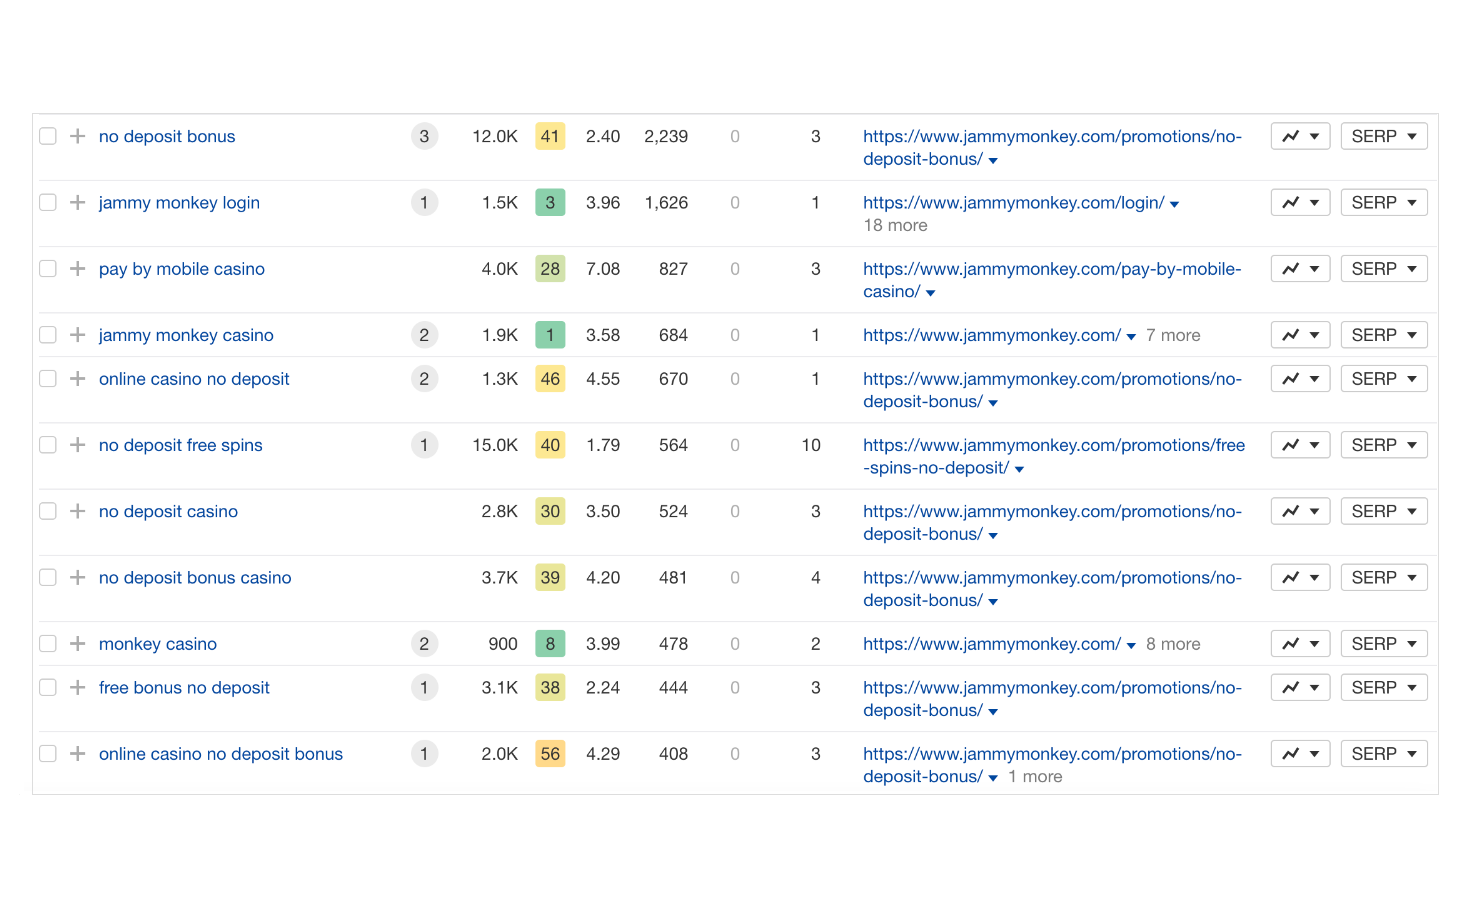
Task: Click SERP features badge '3' for no deposit bonus
Action: 424,136
